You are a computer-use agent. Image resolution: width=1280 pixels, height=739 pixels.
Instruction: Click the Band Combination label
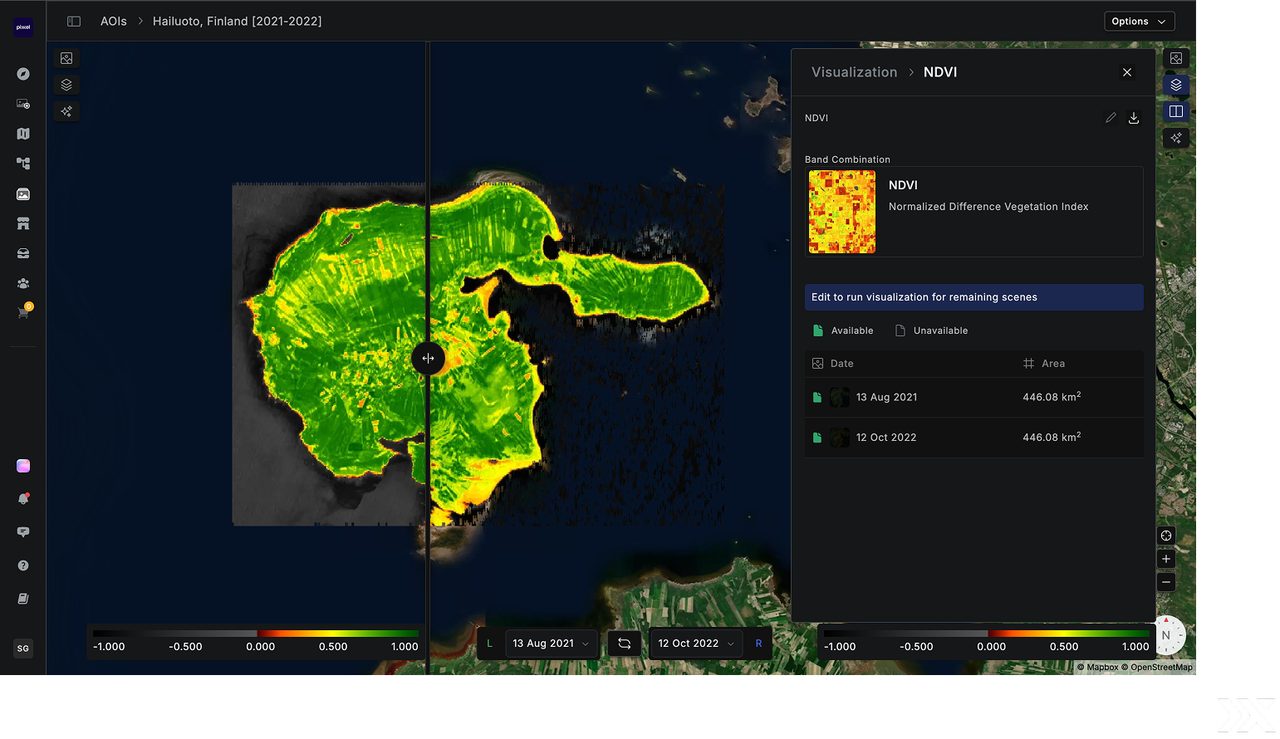pos(847,160)
